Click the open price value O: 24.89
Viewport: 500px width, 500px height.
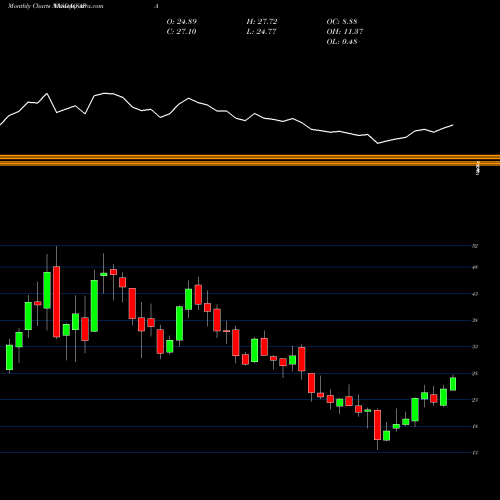pyautogui.click(x=182, y=22)
